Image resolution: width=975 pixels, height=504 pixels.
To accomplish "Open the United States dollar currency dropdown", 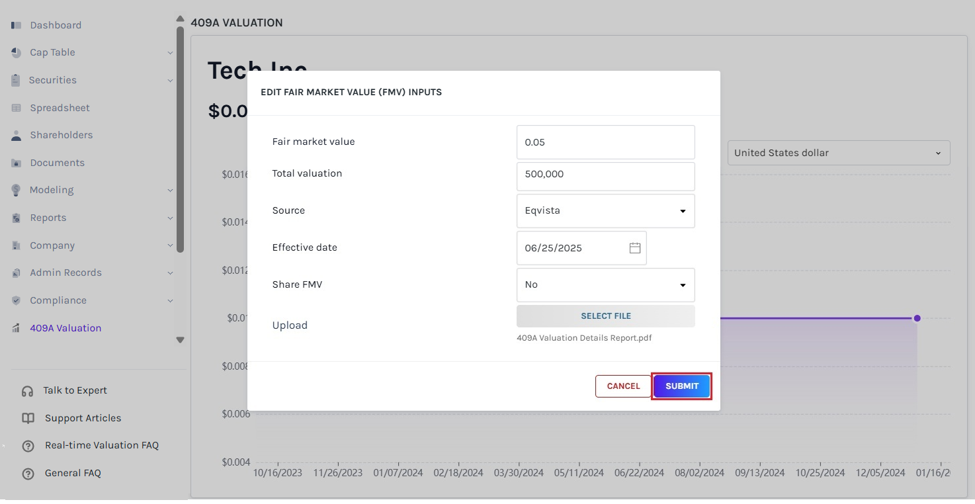I will (839, 153).
